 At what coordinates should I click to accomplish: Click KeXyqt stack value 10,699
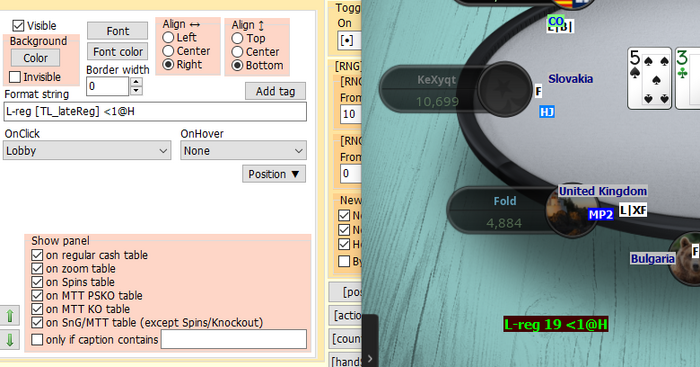(x=437, y=102)
